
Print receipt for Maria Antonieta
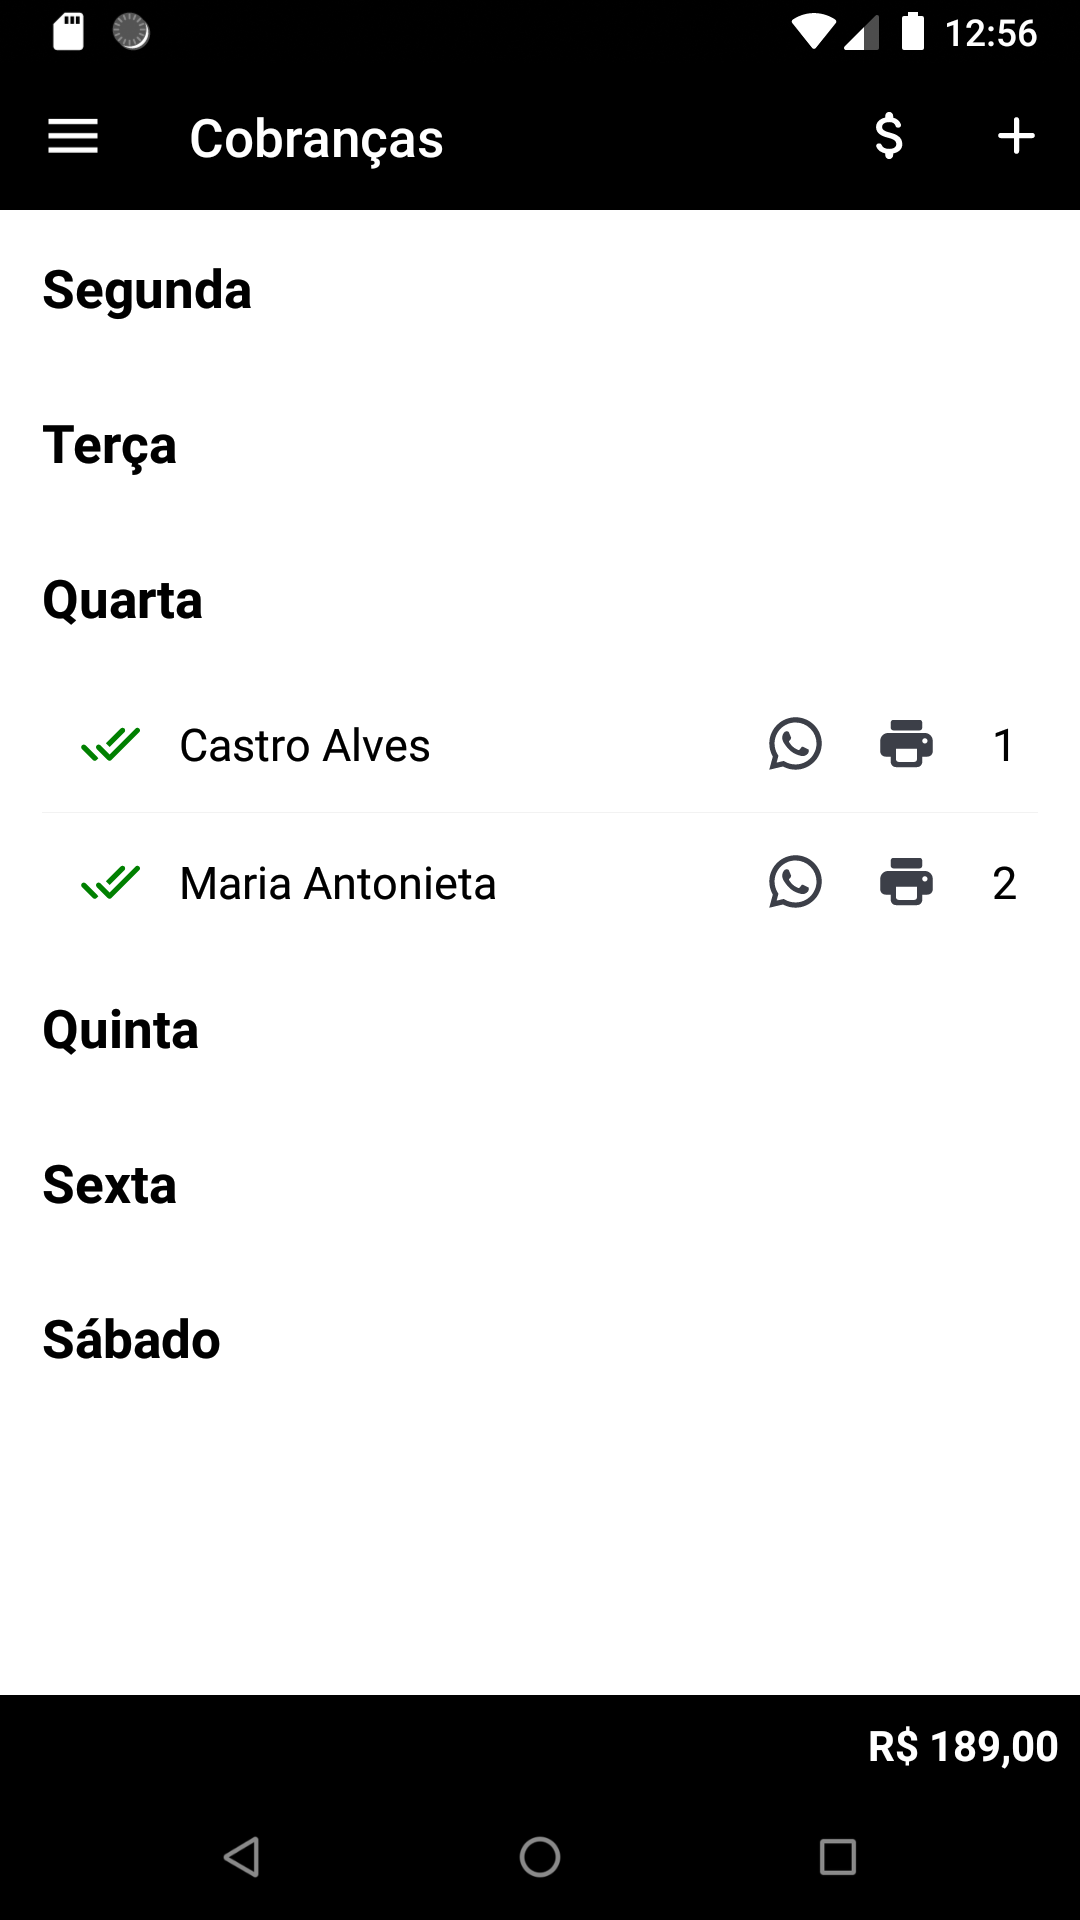(x=906, y=882)
